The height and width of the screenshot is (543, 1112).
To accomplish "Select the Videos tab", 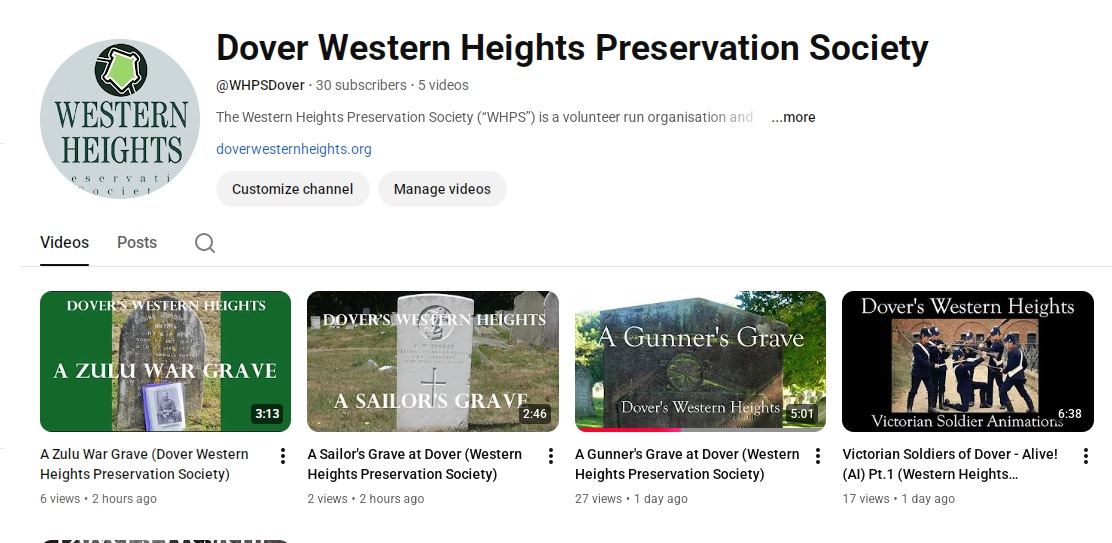I will point(64,242).
